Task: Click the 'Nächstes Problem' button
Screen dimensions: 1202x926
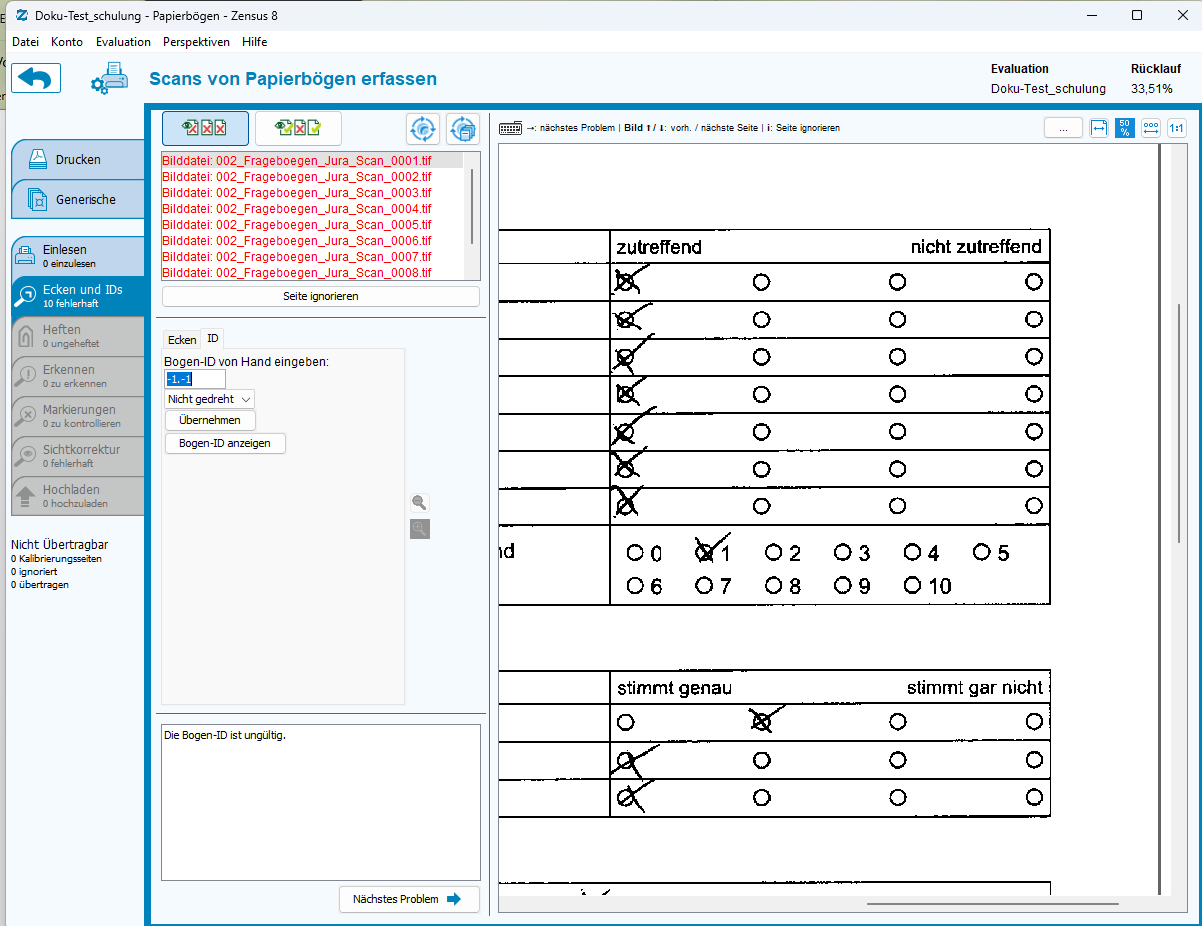Action: click(408, 899)
